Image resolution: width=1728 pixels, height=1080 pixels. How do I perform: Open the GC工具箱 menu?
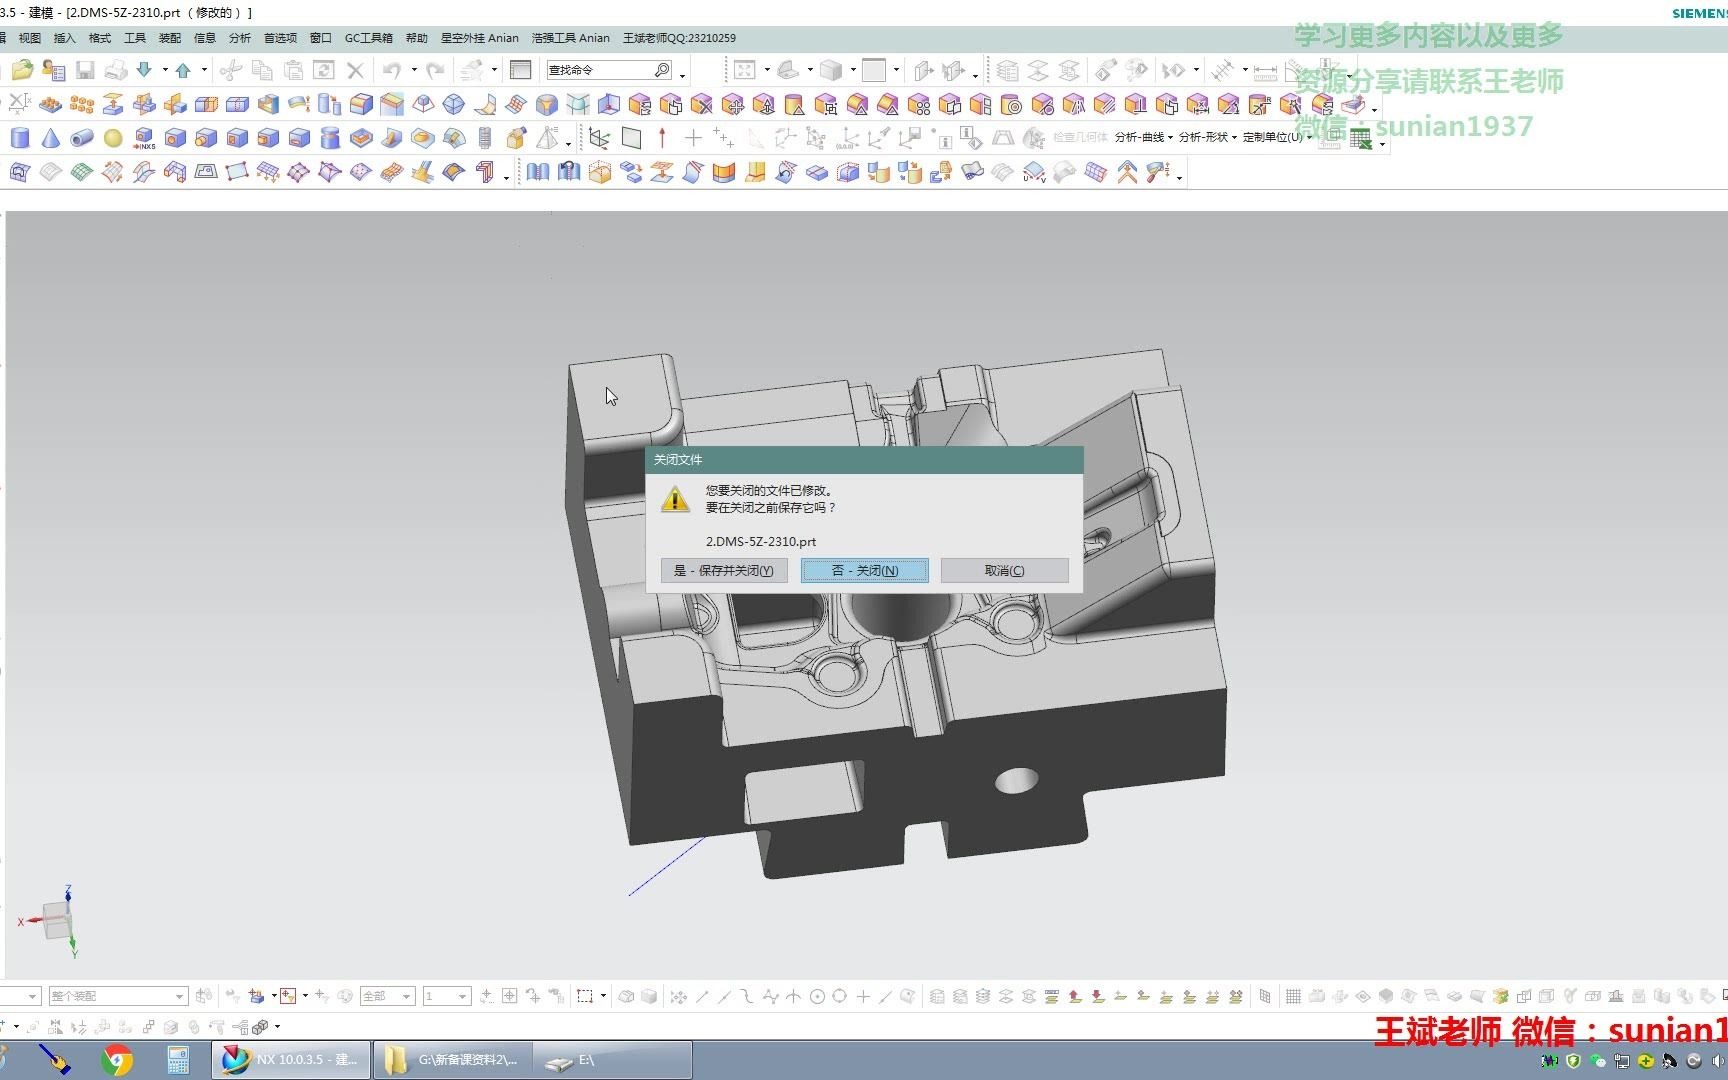click(x=369, y=38)
